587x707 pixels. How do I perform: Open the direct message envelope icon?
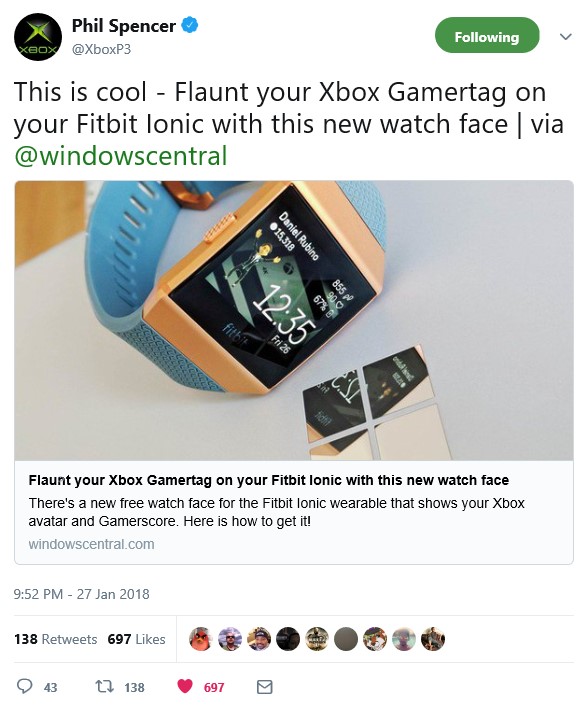point(265,687)
